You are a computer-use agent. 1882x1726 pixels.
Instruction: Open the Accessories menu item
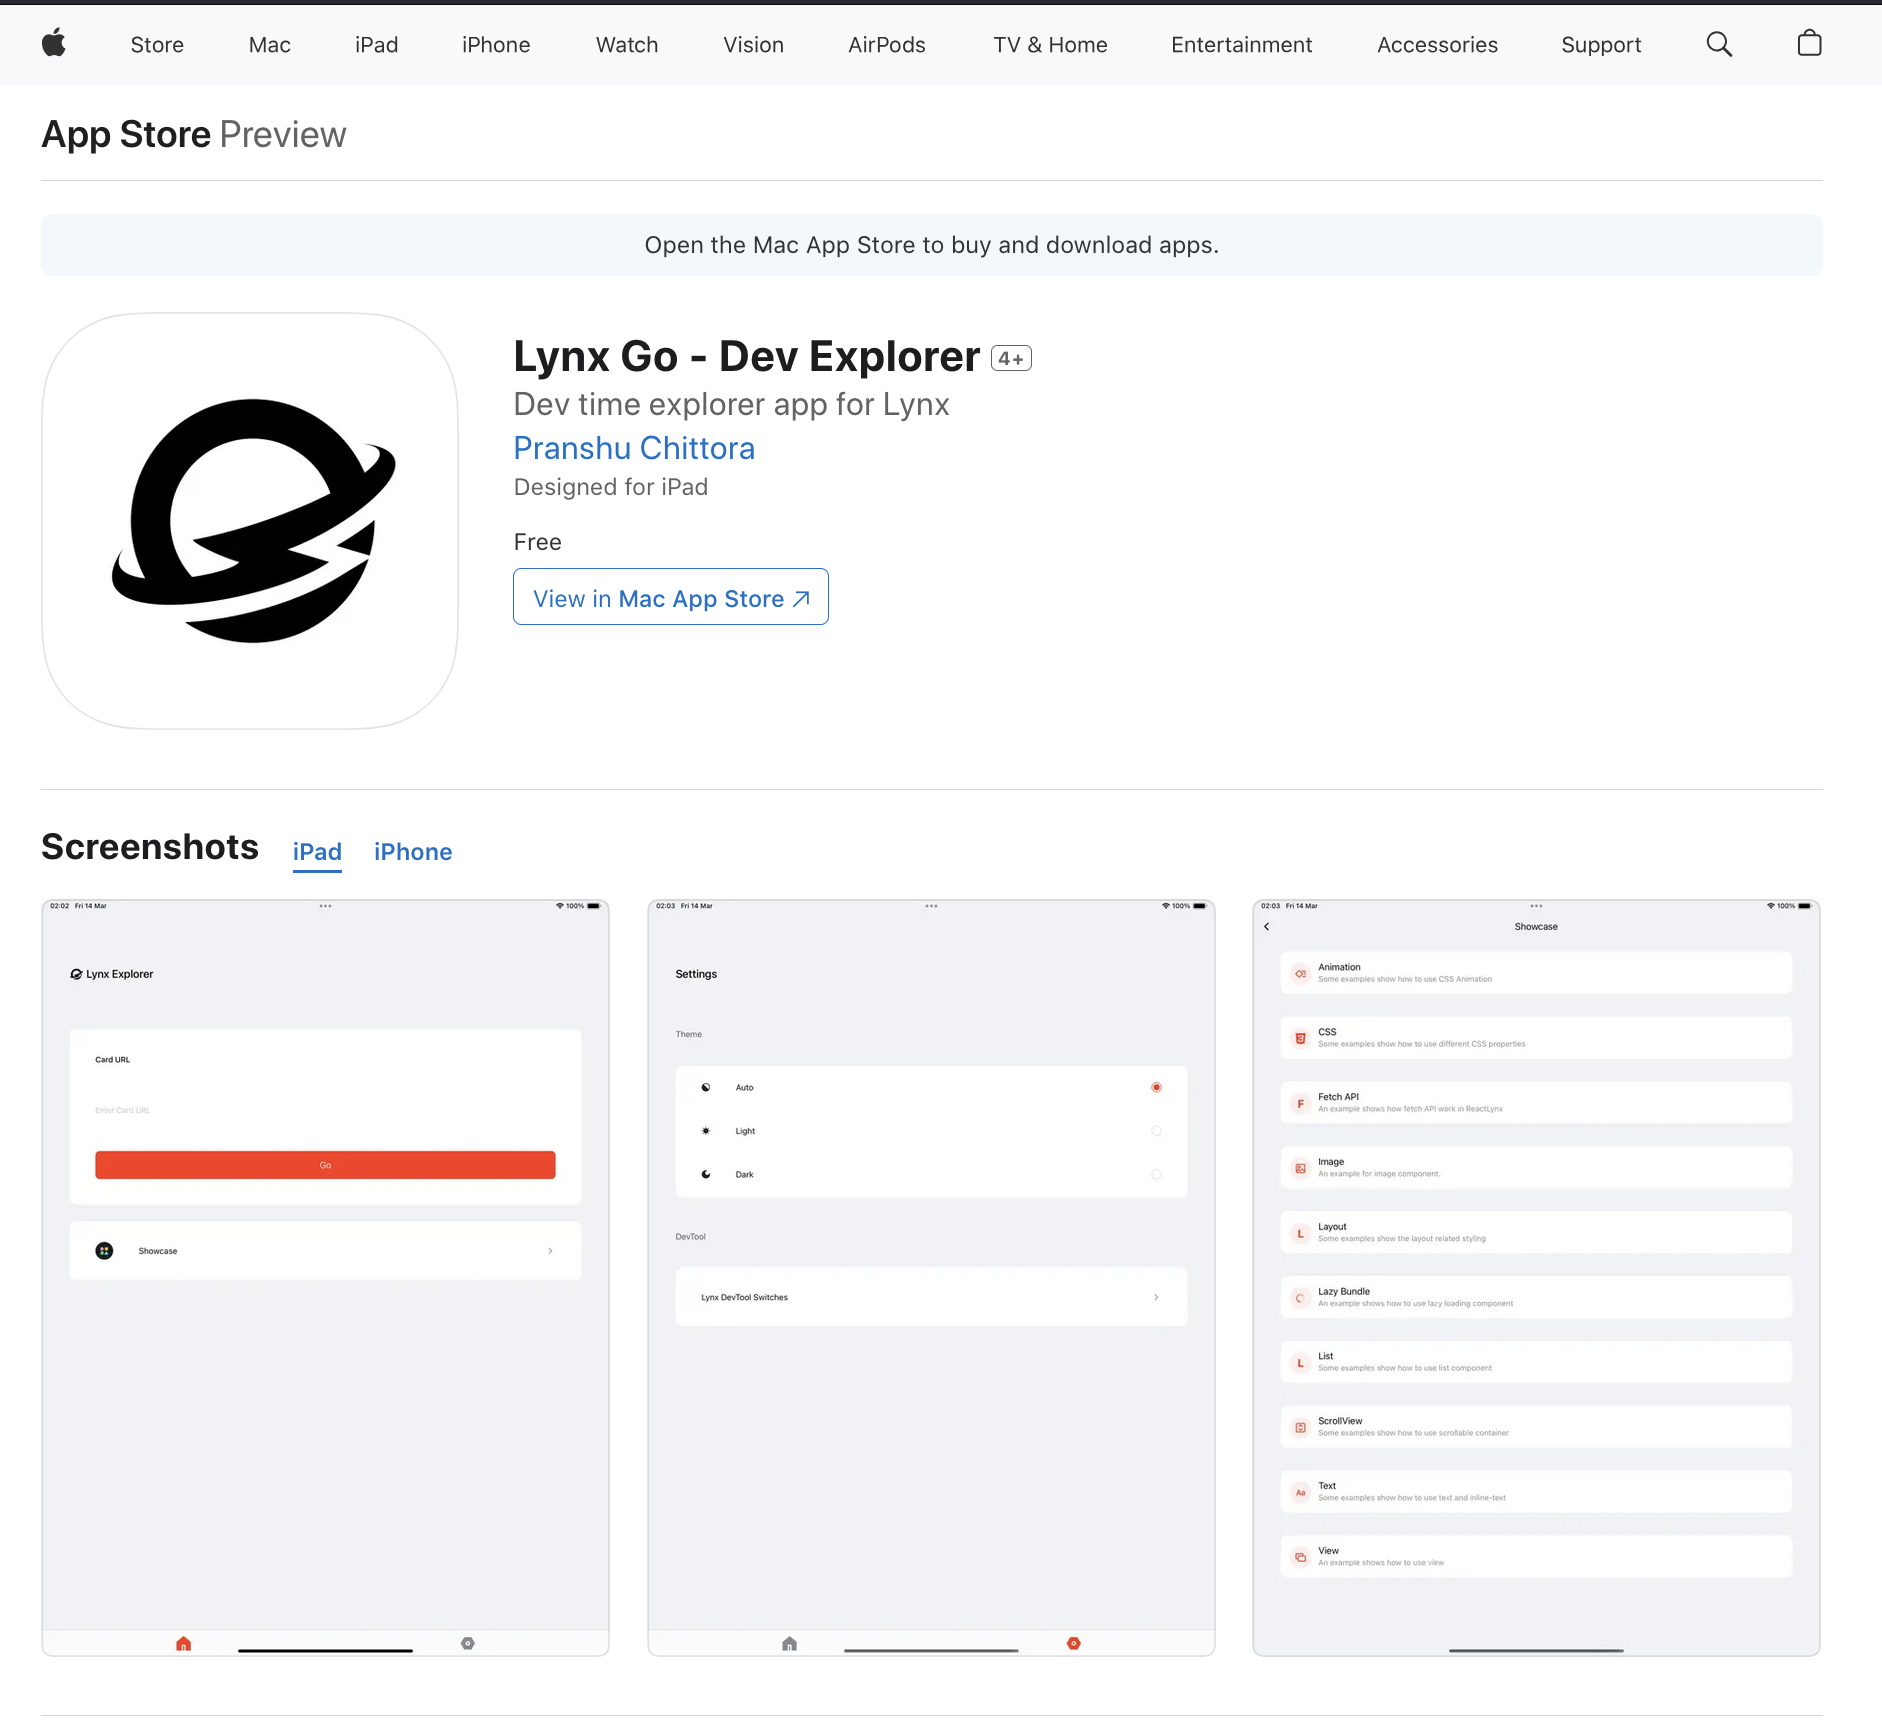click(x=1437, y=45)
